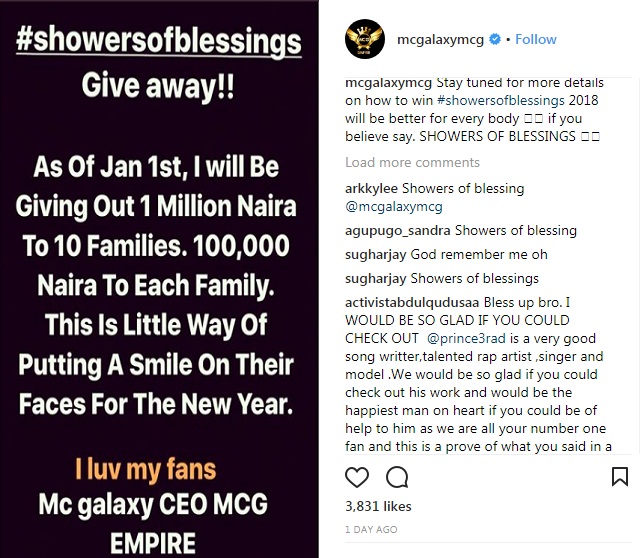Image resolution: width=641 pixels, height=558 pixels.
Task: Click the giveaway post image
Action: click(160, 279)
